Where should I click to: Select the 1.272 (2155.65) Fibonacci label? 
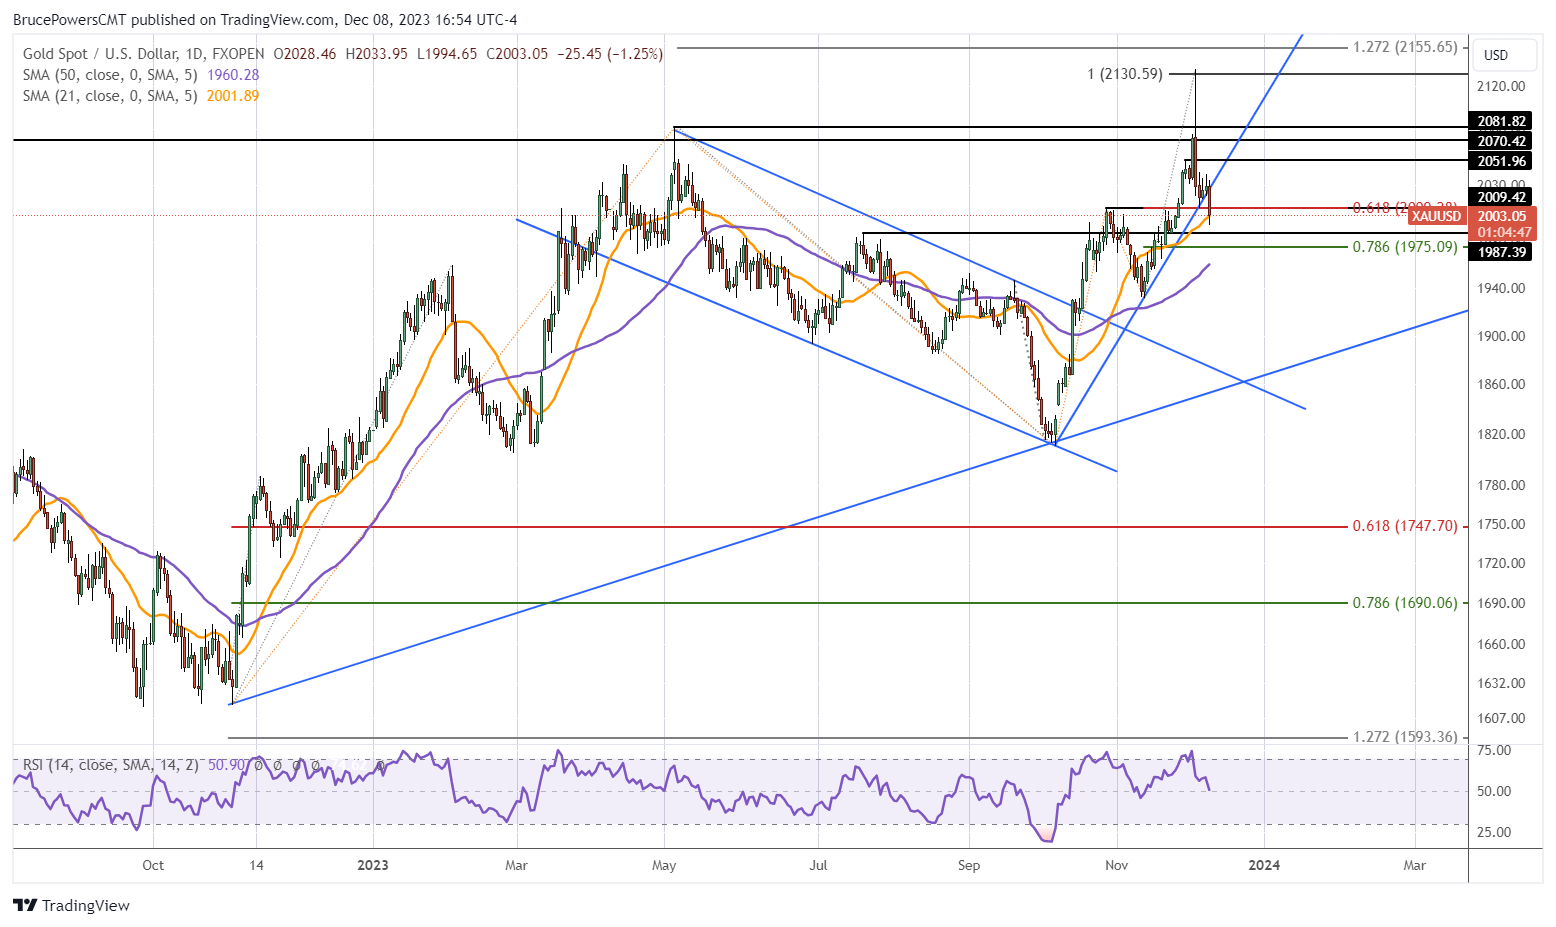pos(1405,47)
